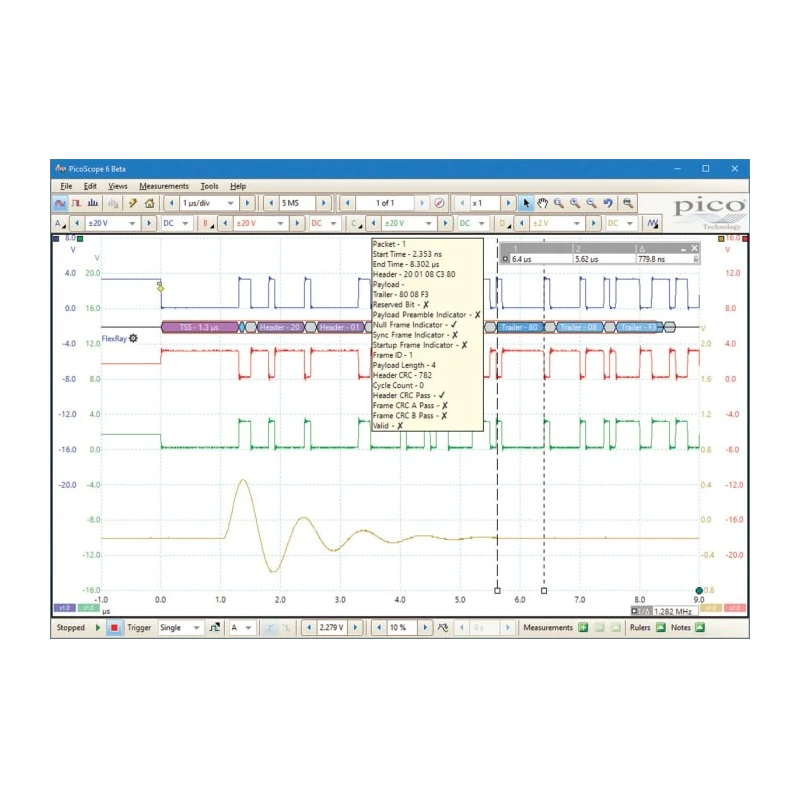Image resolution: width=800 pixels, height=800 pixels.
Task: Open Channel C options button
Action: click(x=356, y=223)
